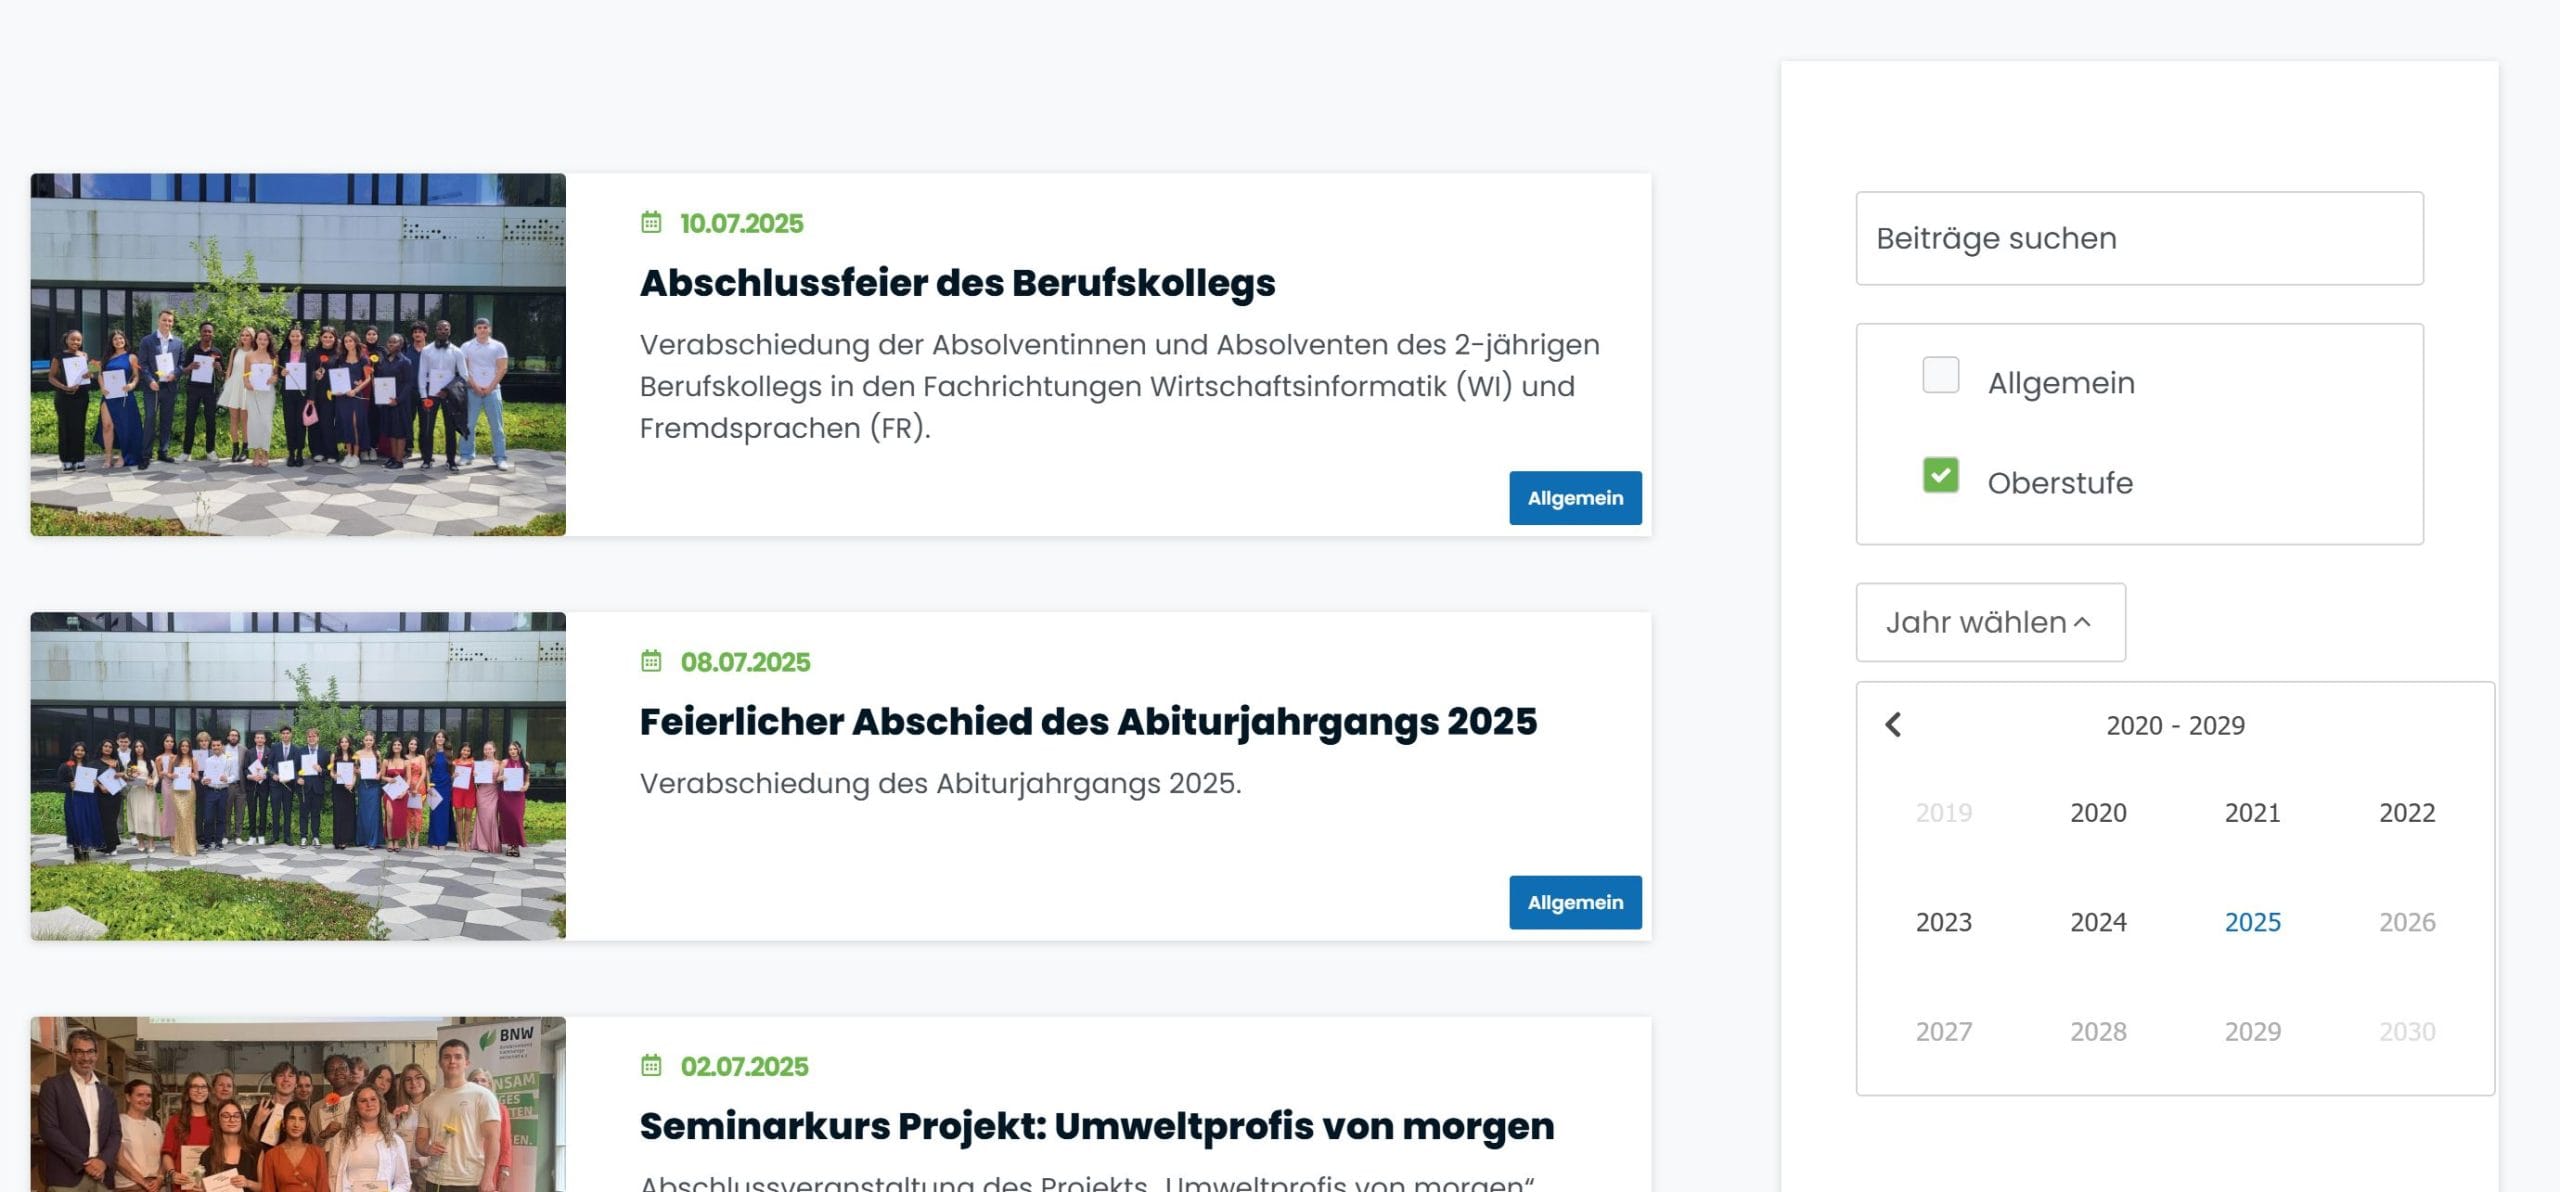Click calendar icon beside 10.07.2025
Image resolution: width=2560 pixels, height=1192 pixels.
(x=651, y=223)
